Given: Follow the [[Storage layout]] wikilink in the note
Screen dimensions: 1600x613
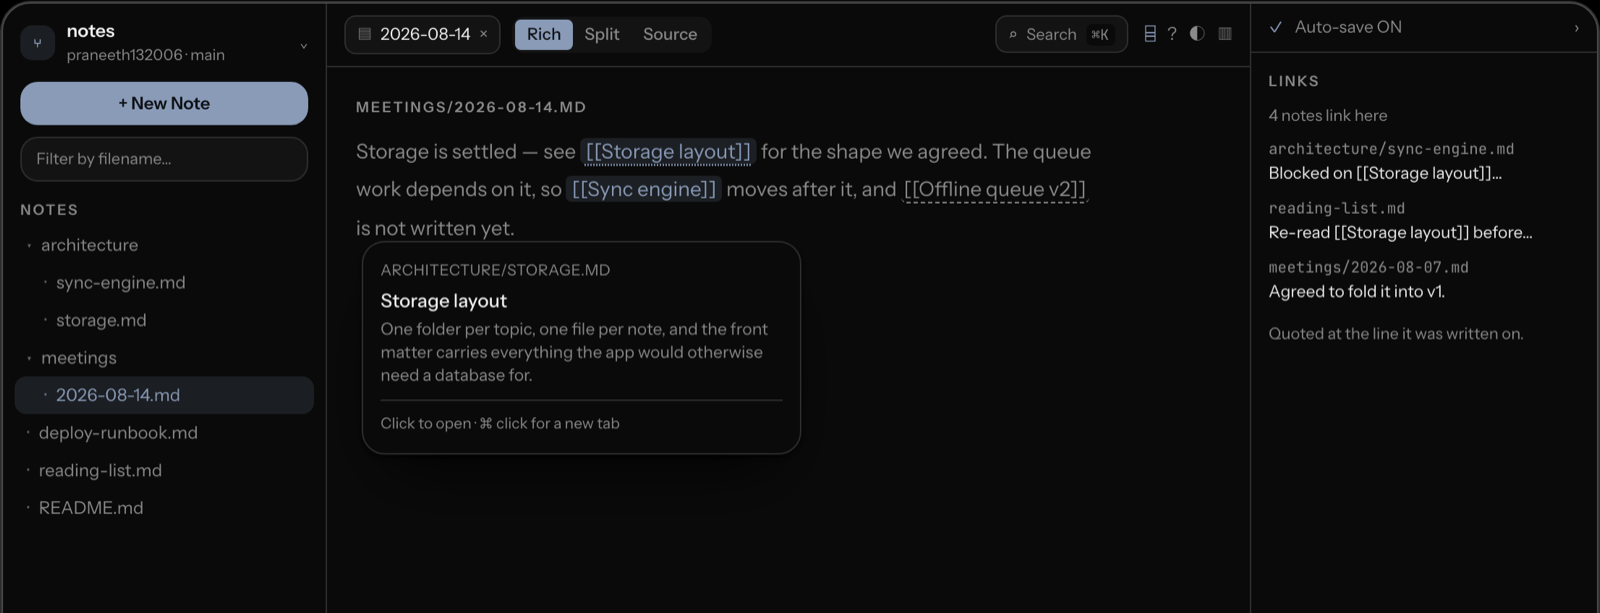Looking at the screenshot, I should point(668,152).
